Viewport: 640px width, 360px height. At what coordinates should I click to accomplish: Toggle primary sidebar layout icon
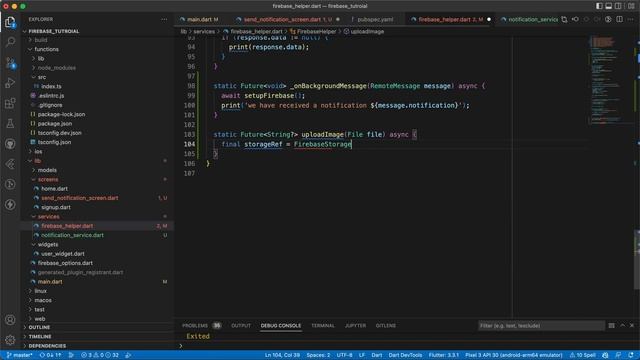599,6
